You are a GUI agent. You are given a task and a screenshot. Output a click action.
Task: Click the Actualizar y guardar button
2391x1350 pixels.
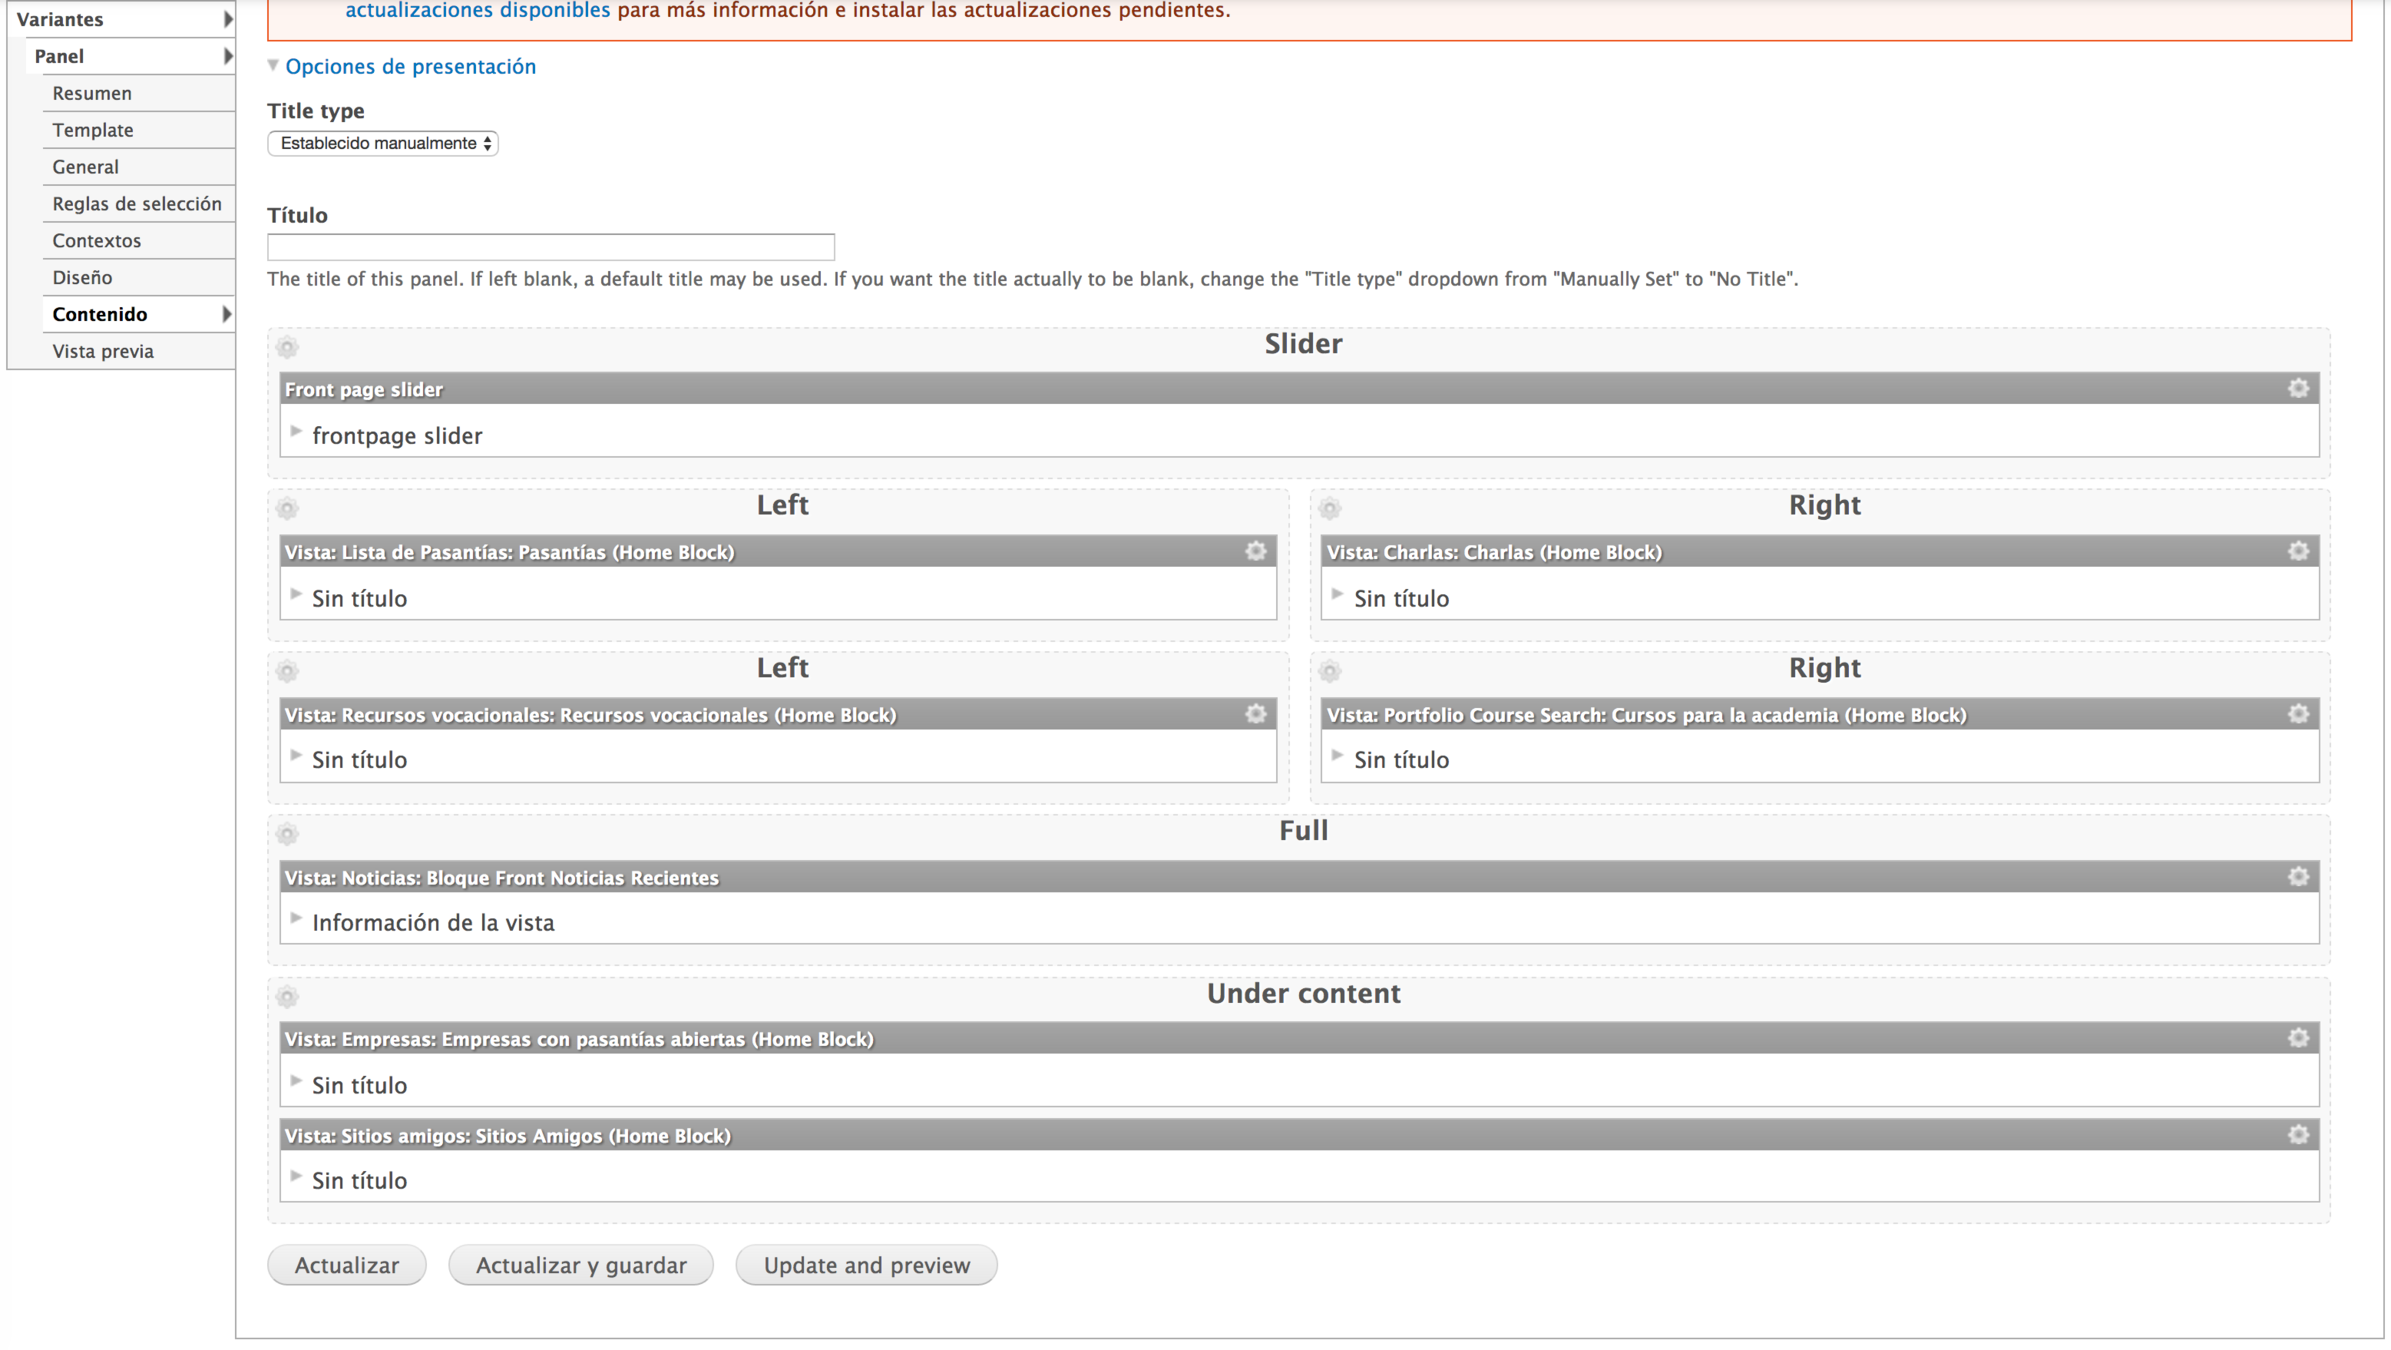tap(581, 1265)
